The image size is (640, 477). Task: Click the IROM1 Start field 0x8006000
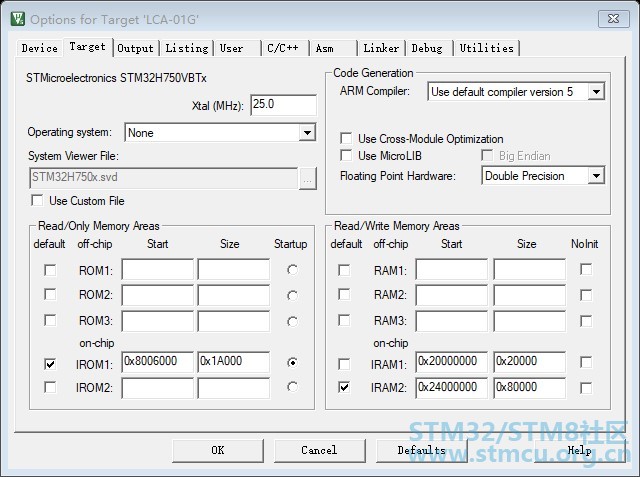pyautogui.click(x=158, y=362)
